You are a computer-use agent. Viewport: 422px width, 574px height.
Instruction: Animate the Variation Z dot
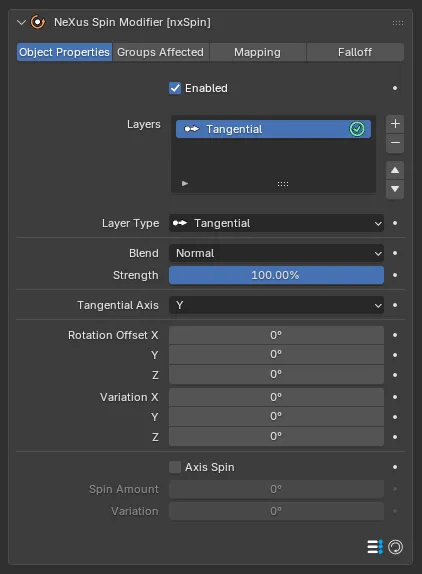click(395, 437)
